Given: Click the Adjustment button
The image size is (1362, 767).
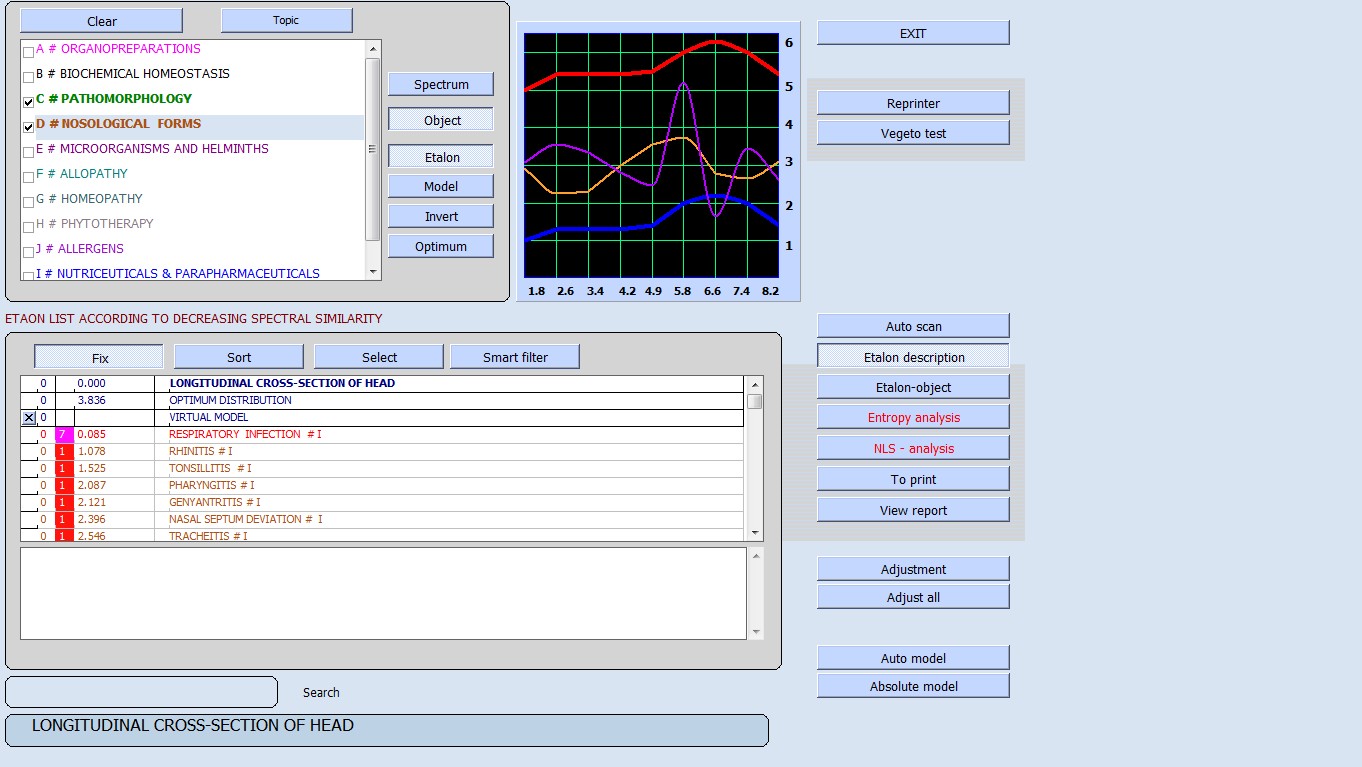Looking at the screenshot, I should (x=913, y=569).
